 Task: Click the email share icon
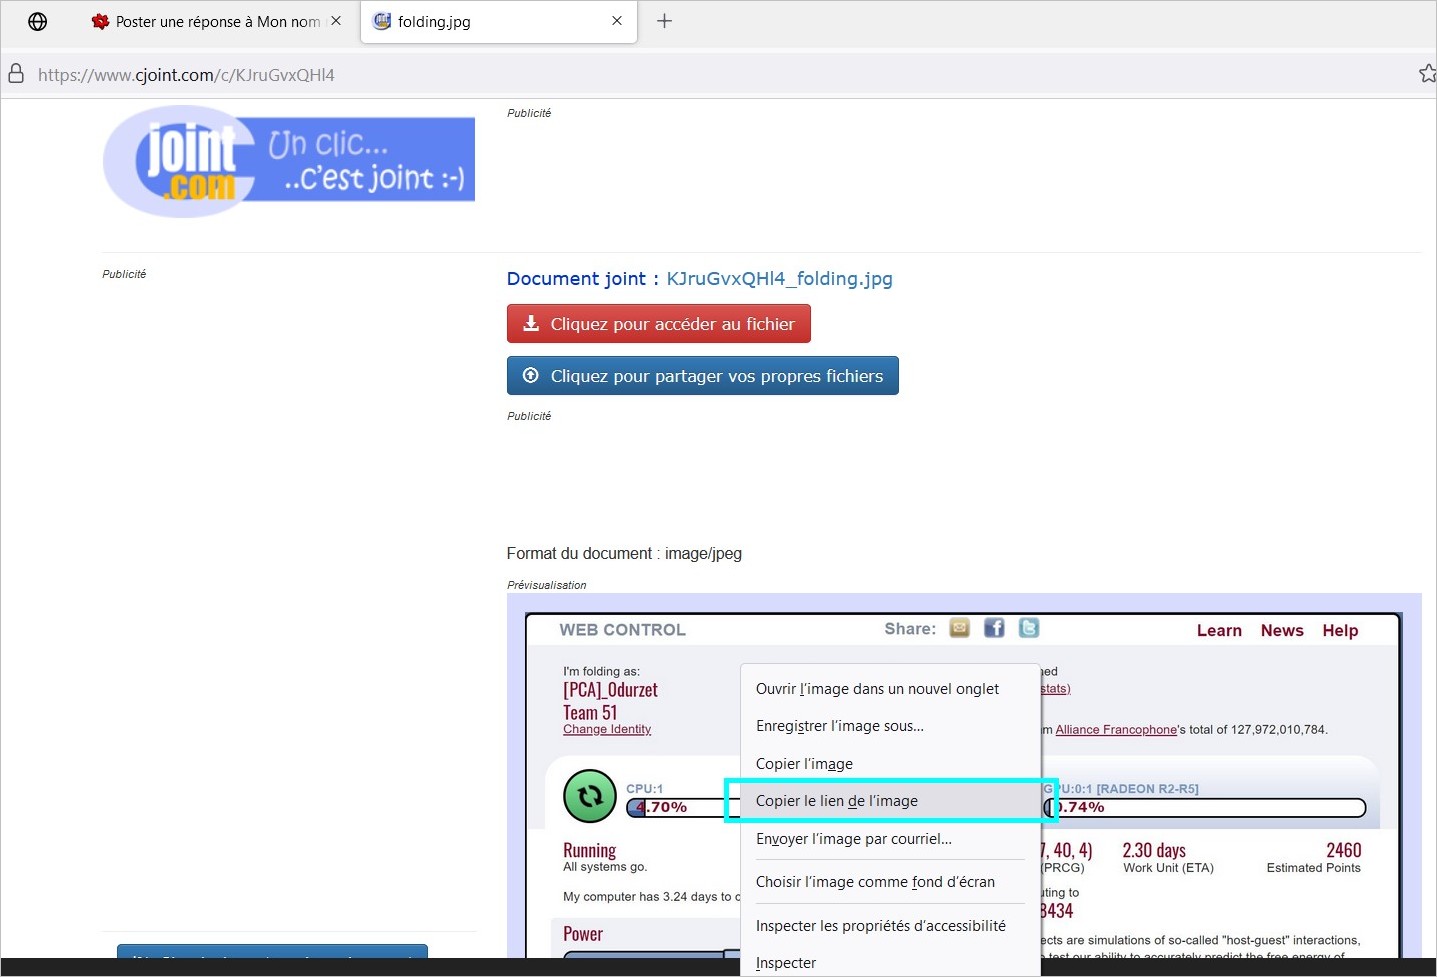(959, 628)
